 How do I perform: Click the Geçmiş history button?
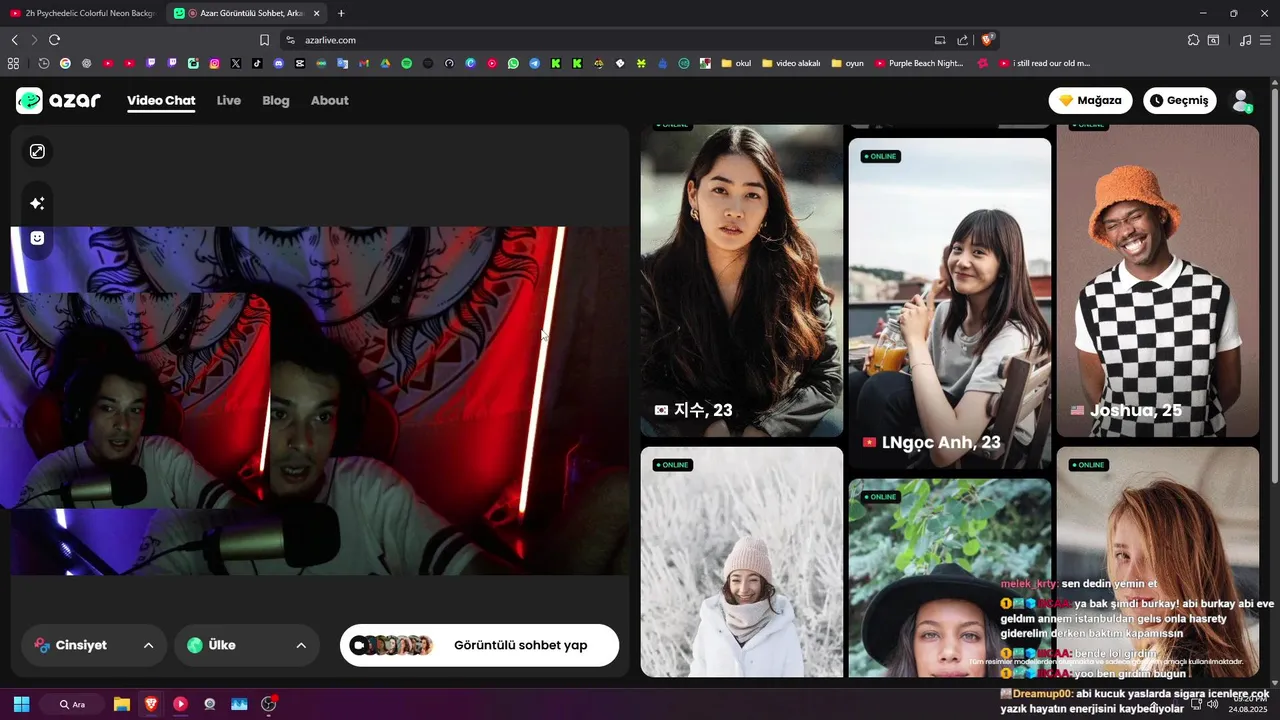pyautogui.click(x=1179, y=100)
